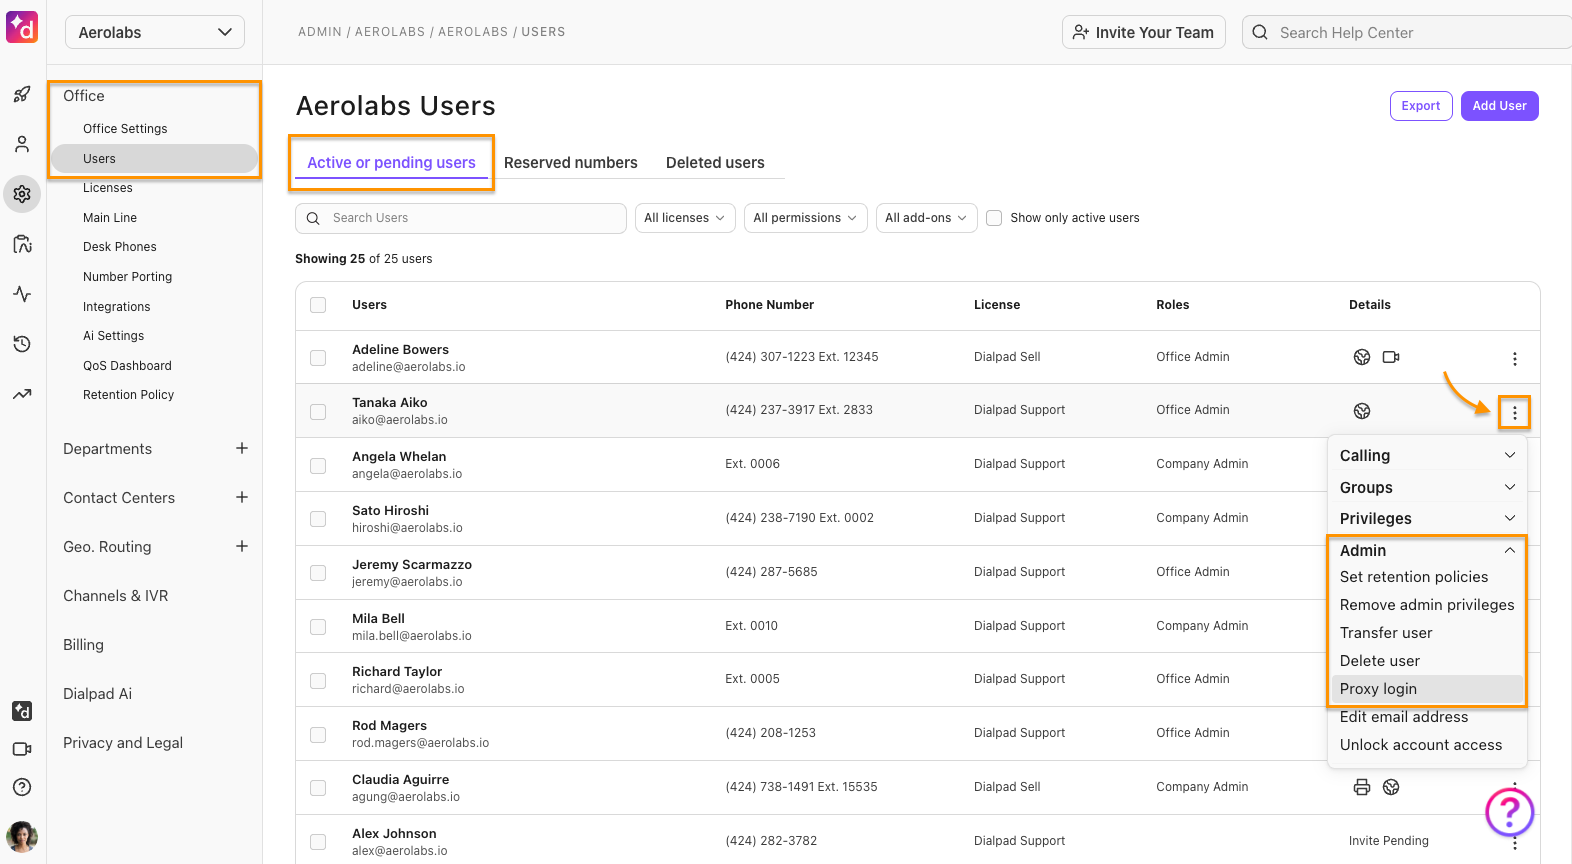Screen dimensions: 1572x864
Task: Click the search magnifier in Search Help Center
Action: point(1260,32)
